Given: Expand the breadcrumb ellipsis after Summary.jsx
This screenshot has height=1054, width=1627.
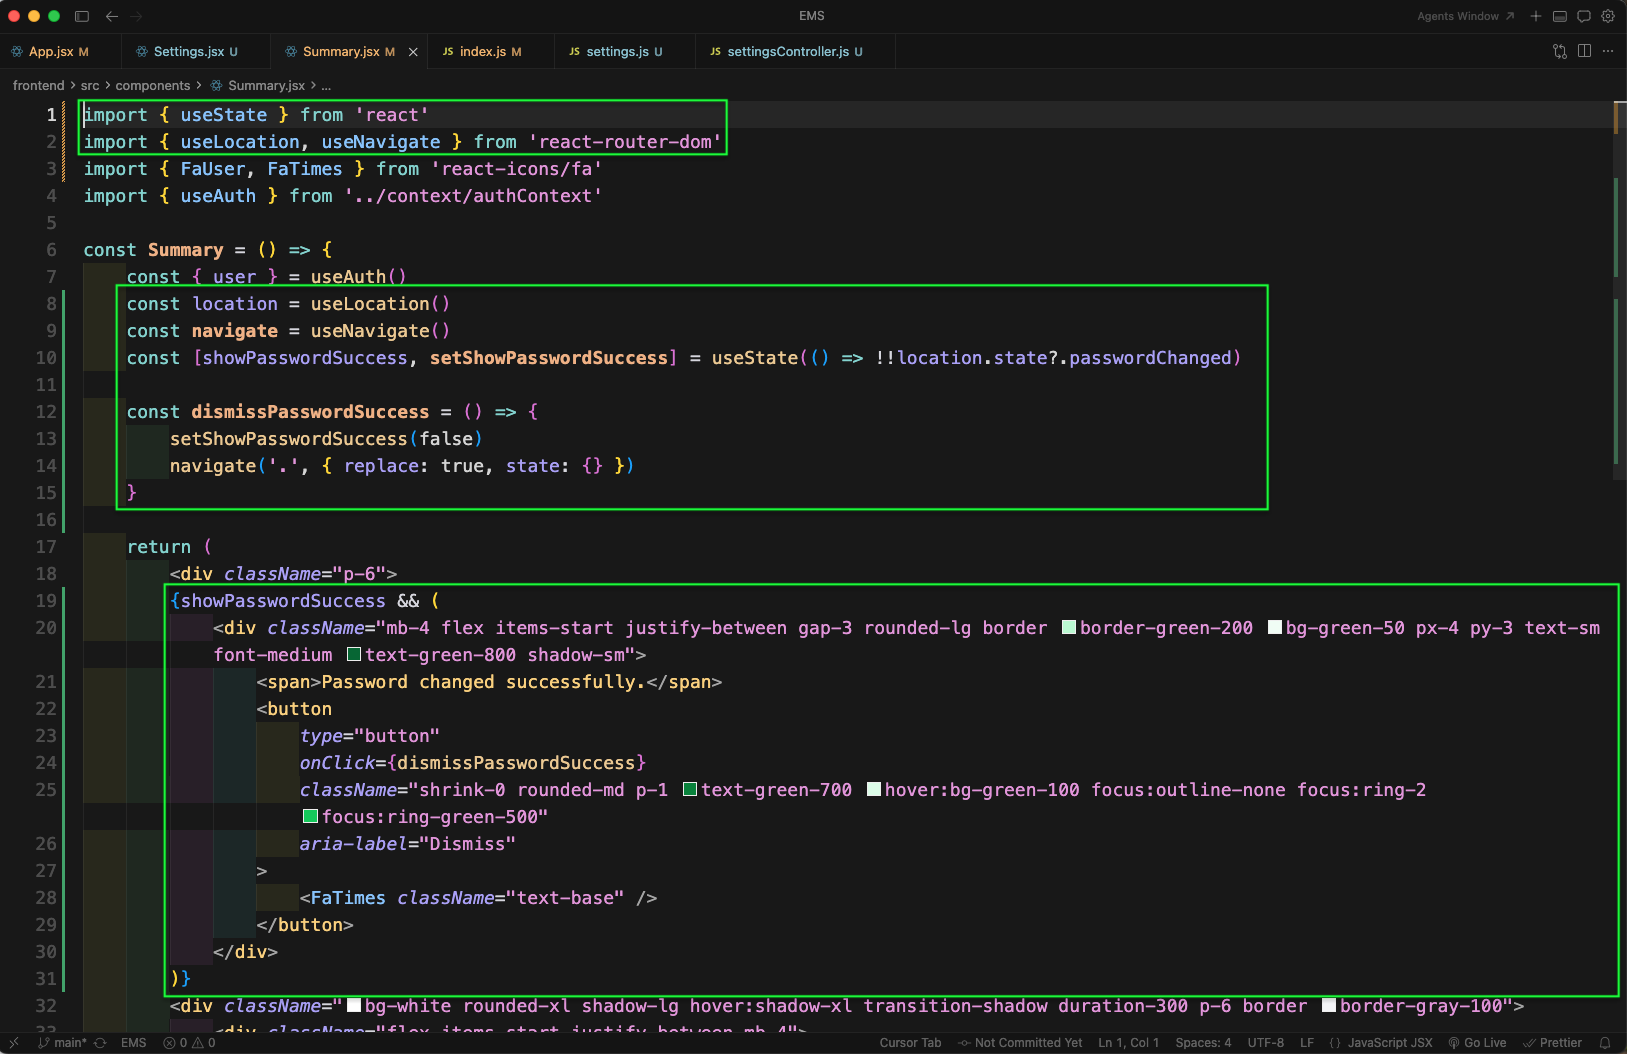Looking at the screenshot, I should 326,86.
